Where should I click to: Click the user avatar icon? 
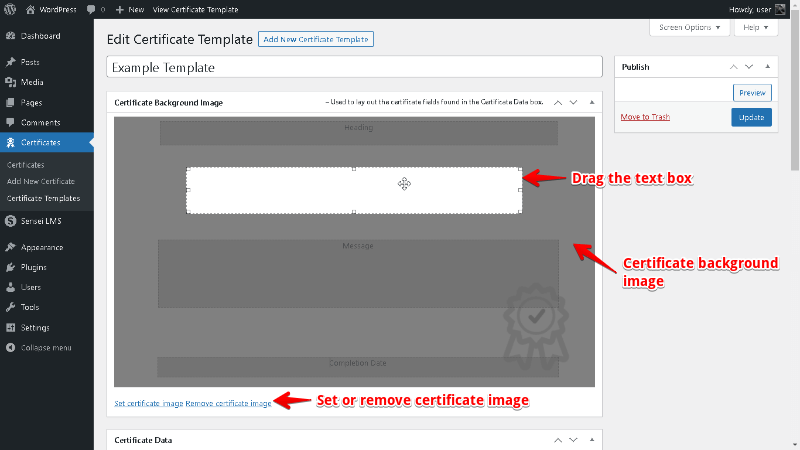[780, 9]
